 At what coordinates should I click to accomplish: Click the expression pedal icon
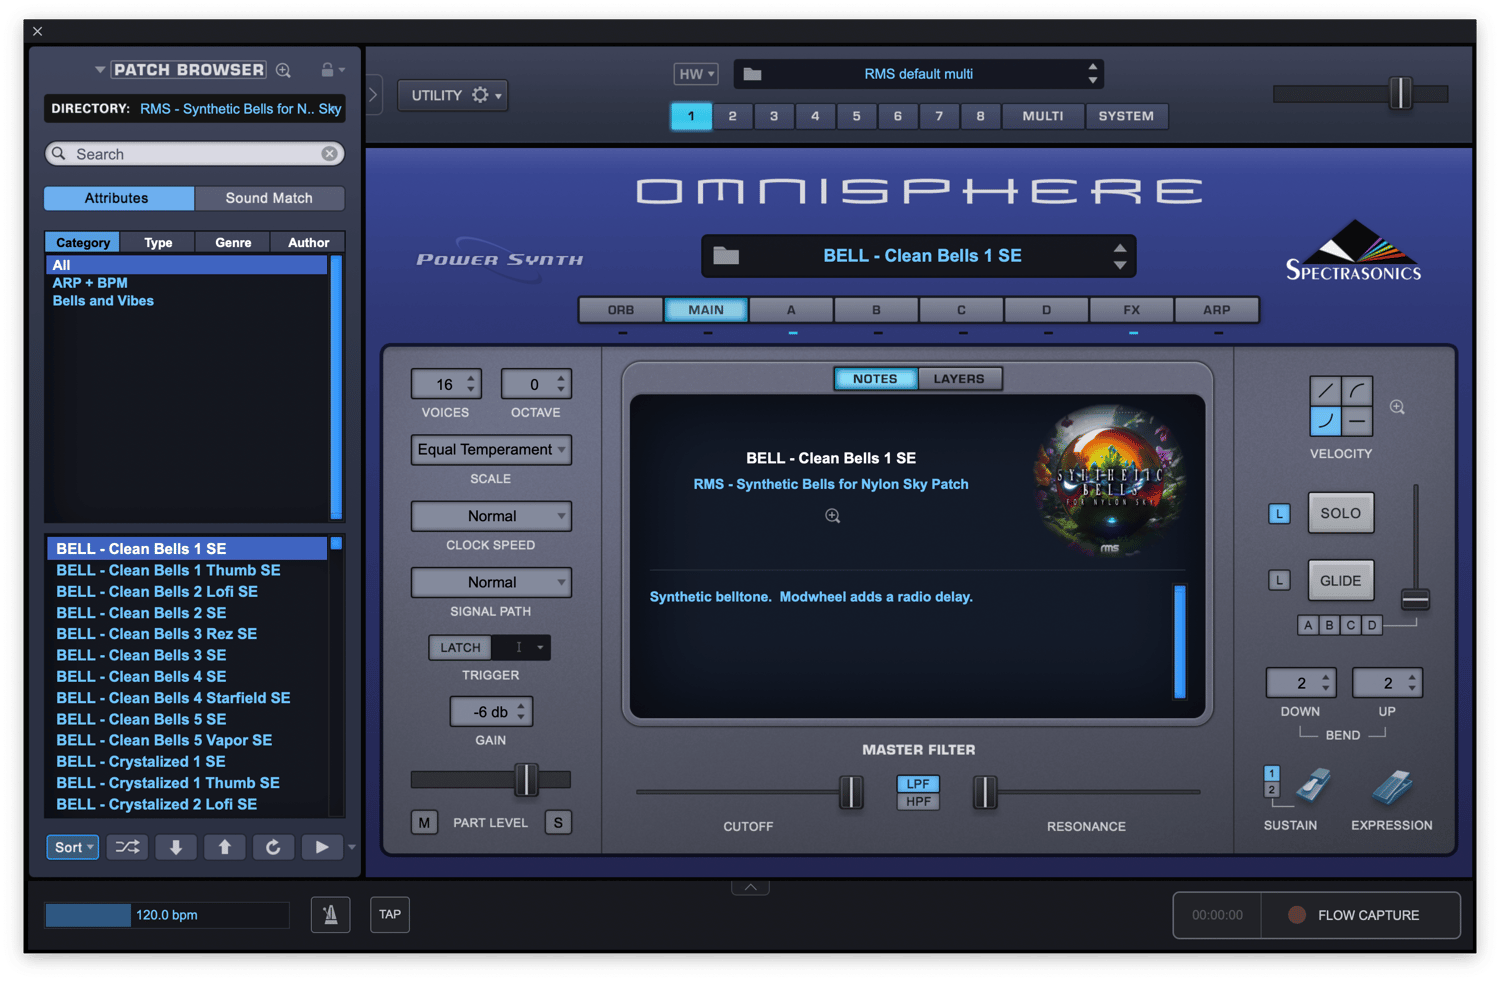click(x=1392, y=787)
